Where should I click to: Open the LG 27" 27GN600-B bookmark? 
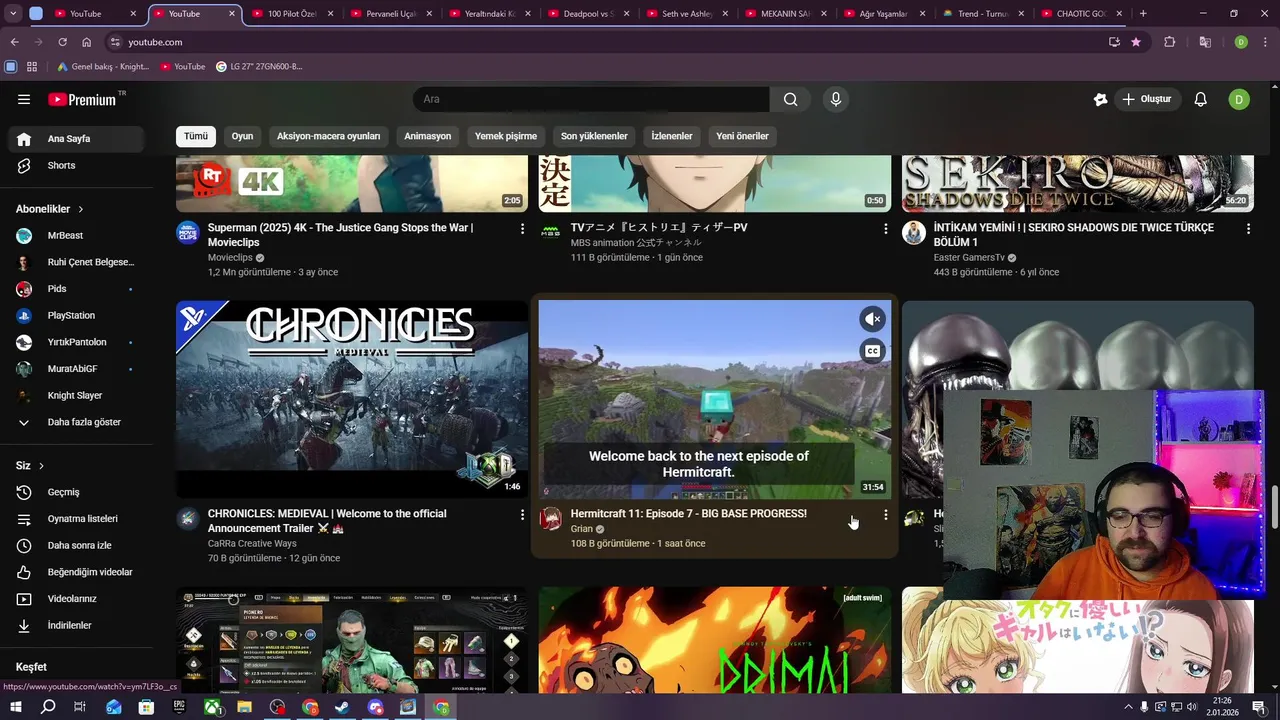click(x=259, y=67)
